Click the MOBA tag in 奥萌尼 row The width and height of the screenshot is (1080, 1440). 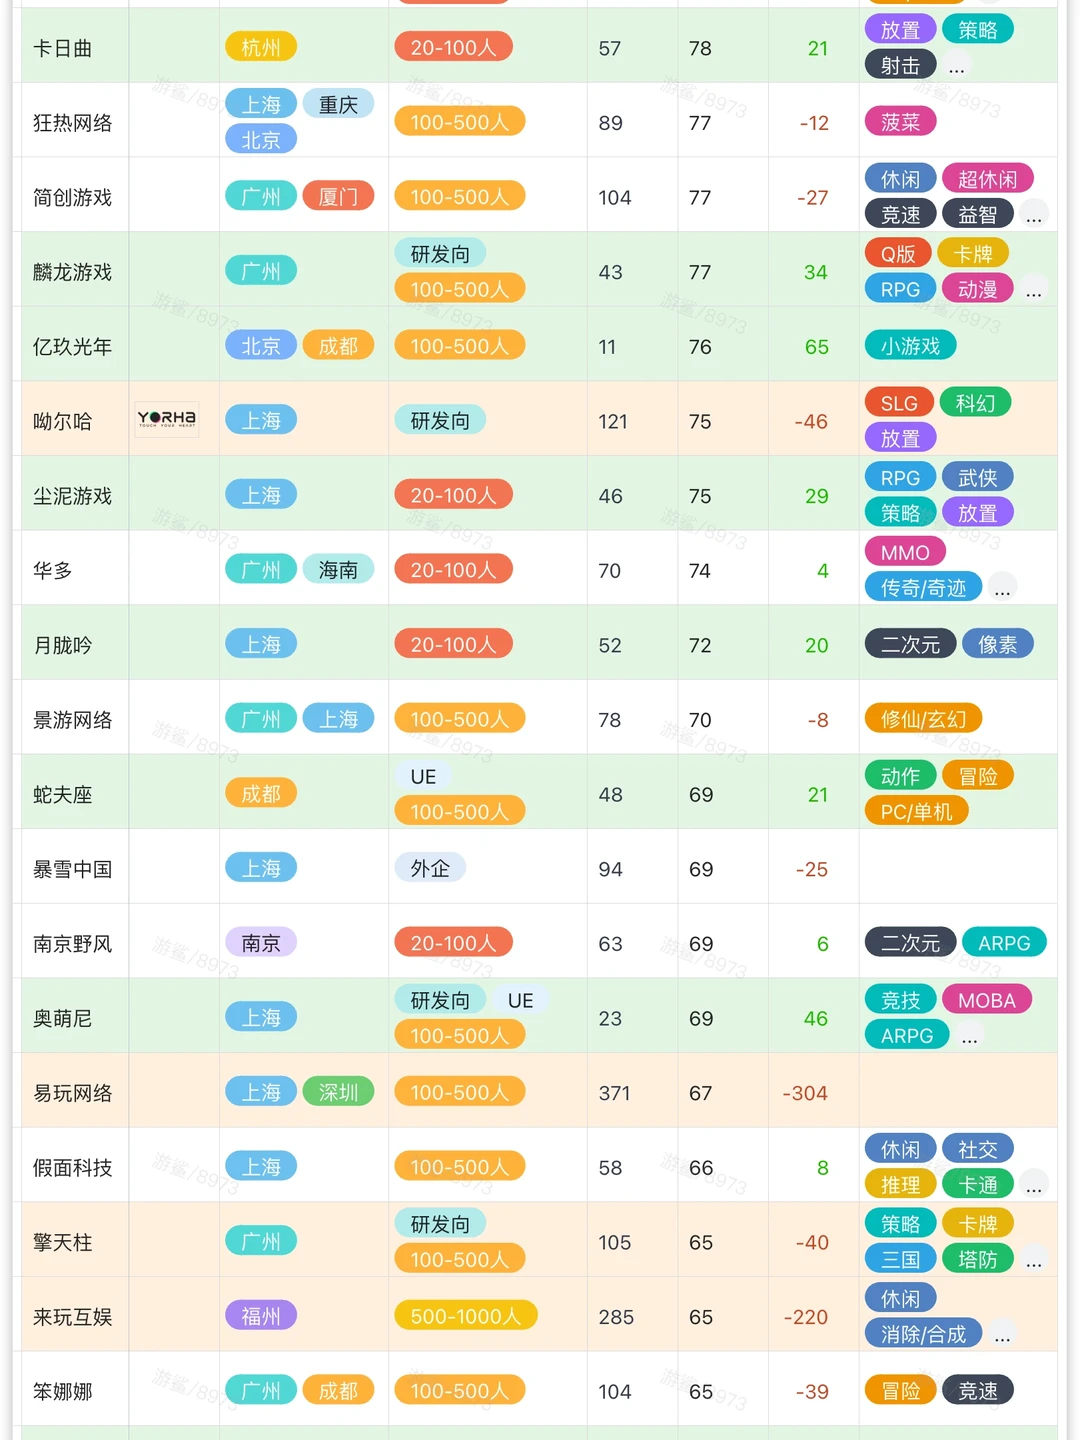986,1001
